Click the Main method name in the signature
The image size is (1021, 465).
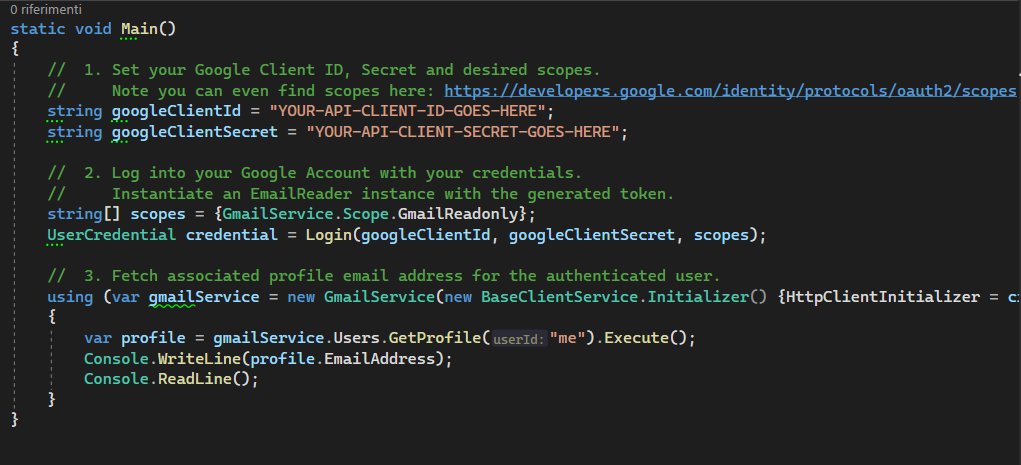(x=139, y=28)
